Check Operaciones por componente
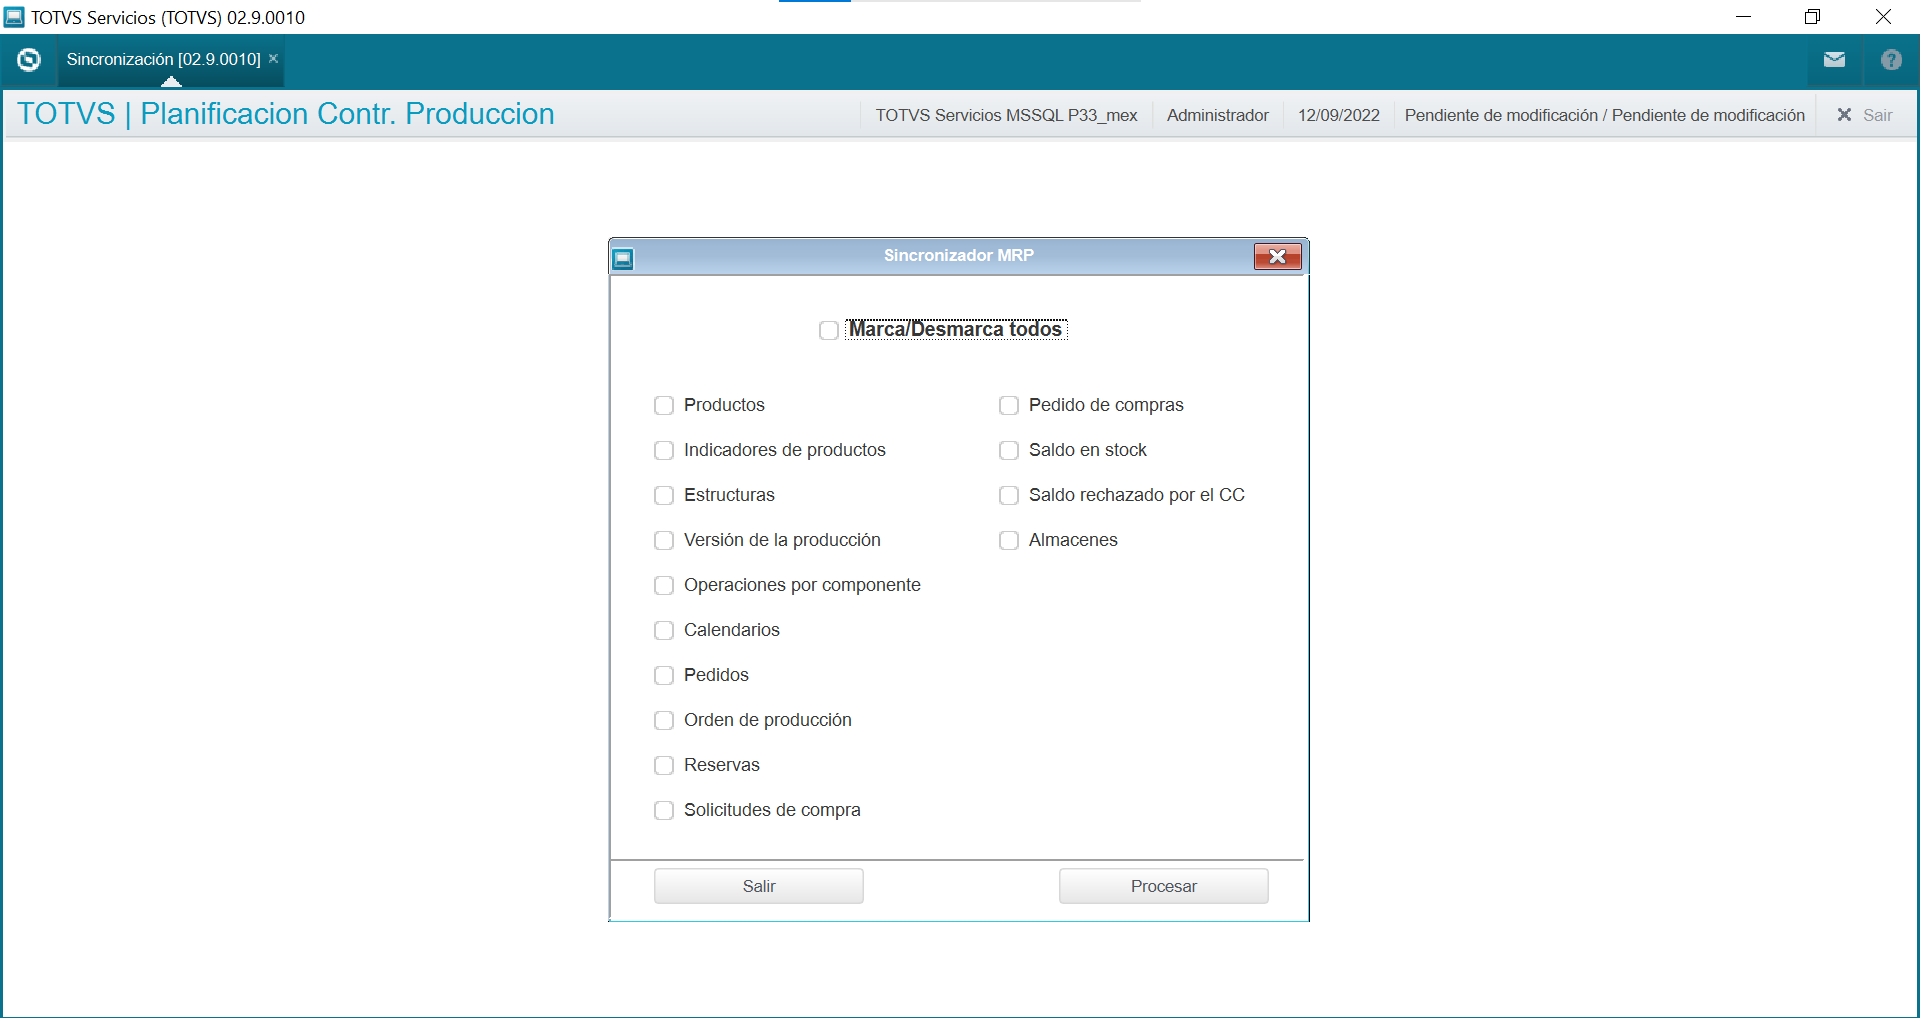The height and width of the screenshot is (1018, 1920). pos(664,585)
